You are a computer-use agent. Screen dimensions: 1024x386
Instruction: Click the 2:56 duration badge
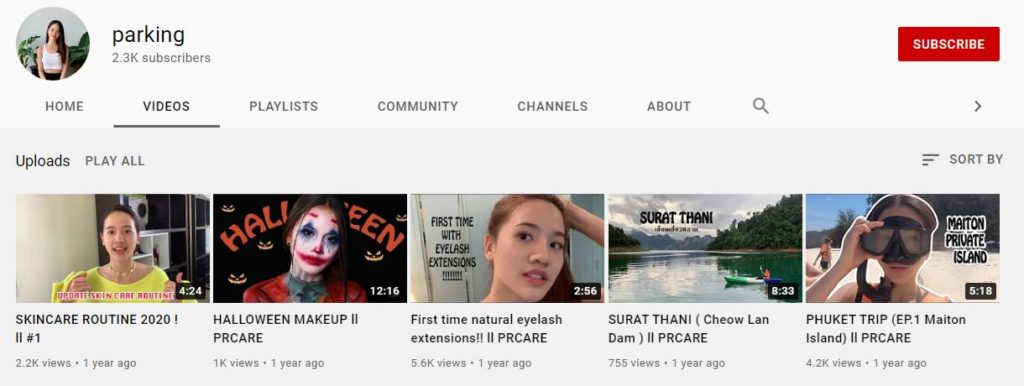tap(585, 291)
